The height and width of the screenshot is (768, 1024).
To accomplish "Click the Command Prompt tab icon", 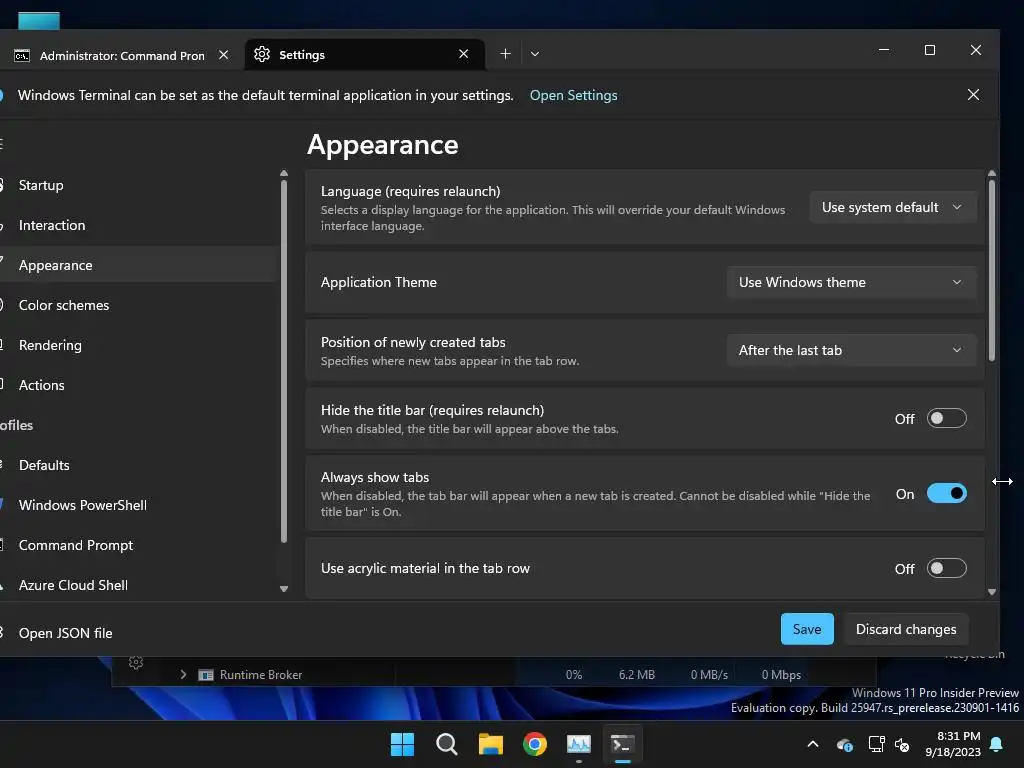I will (x=22, y=56).
